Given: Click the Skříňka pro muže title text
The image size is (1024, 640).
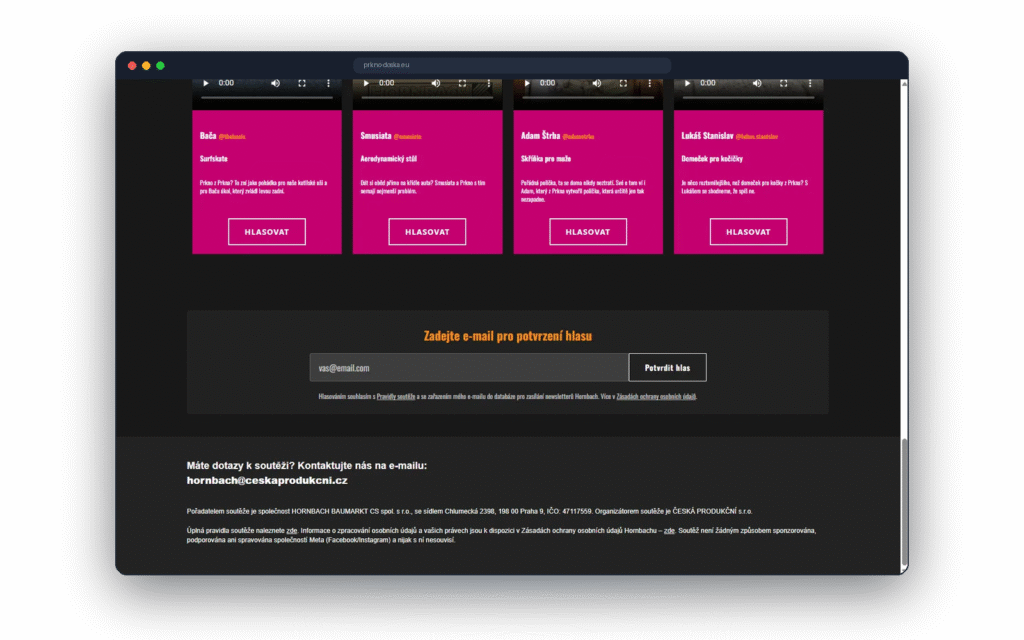Looking at the screenshot, I should tap(546, 159).
